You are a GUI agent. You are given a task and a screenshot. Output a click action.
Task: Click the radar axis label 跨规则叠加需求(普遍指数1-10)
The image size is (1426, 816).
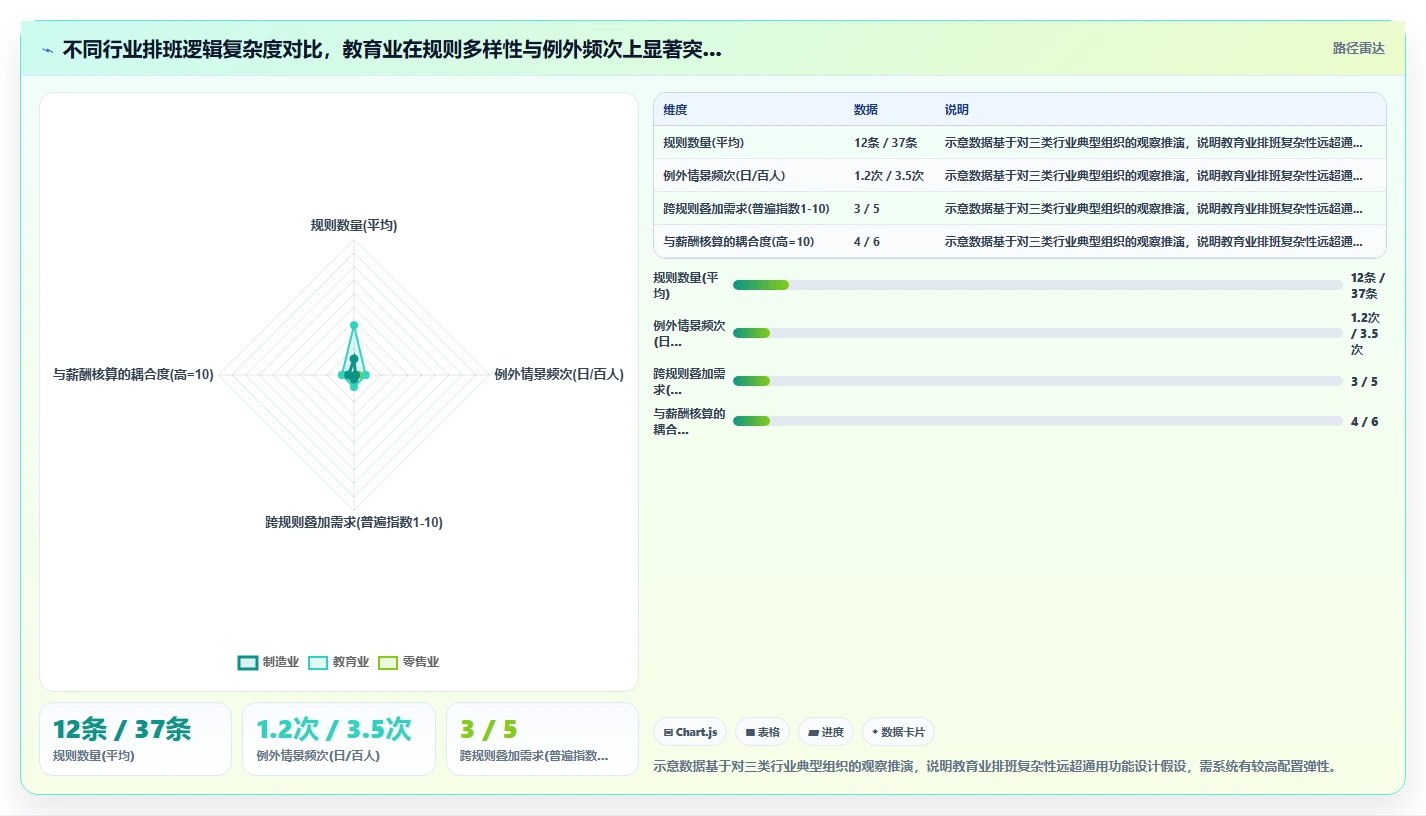point(354,523)
